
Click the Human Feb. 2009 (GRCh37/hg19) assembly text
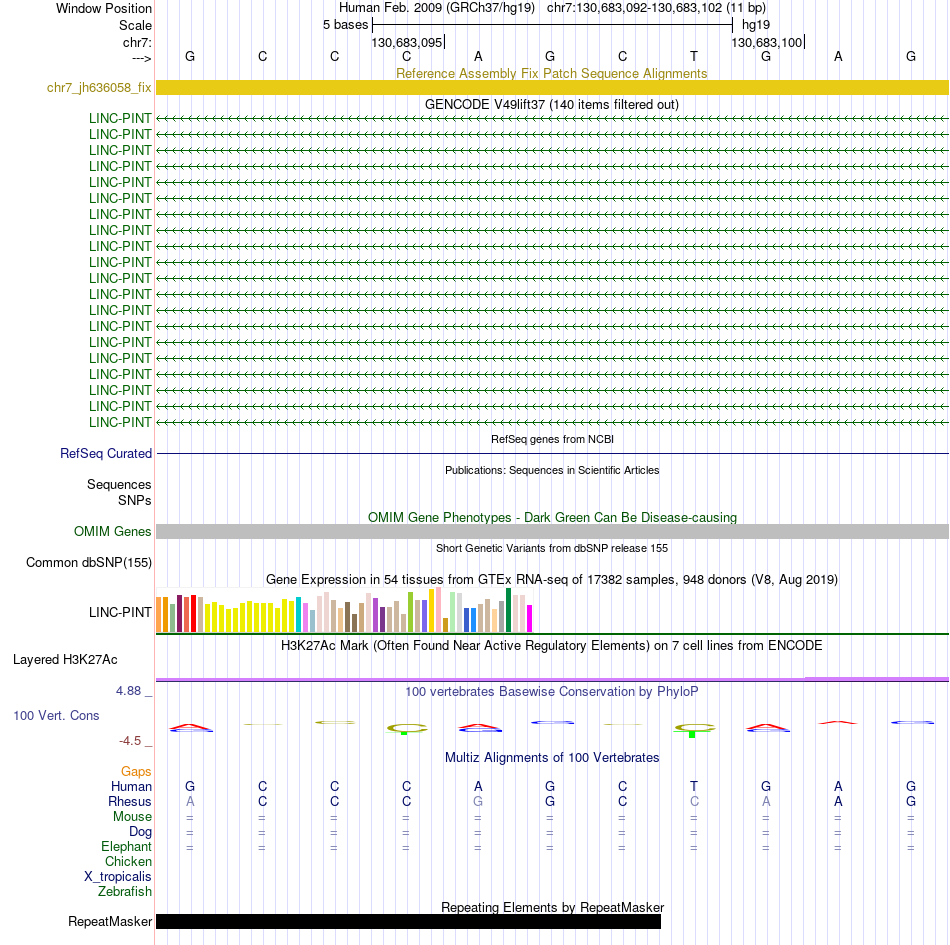(x=437, y=8)
